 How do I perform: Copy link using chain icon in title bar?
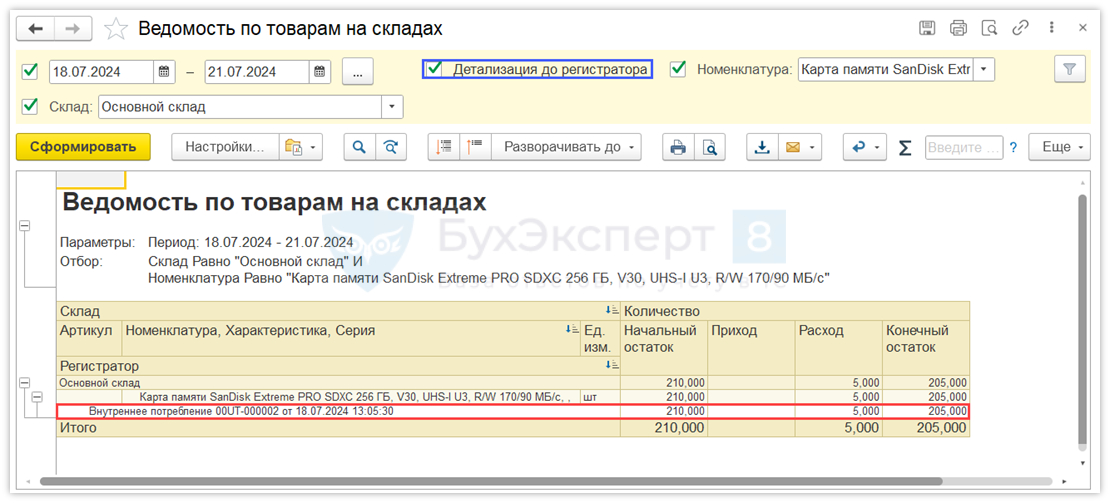tap(1021, 28)
